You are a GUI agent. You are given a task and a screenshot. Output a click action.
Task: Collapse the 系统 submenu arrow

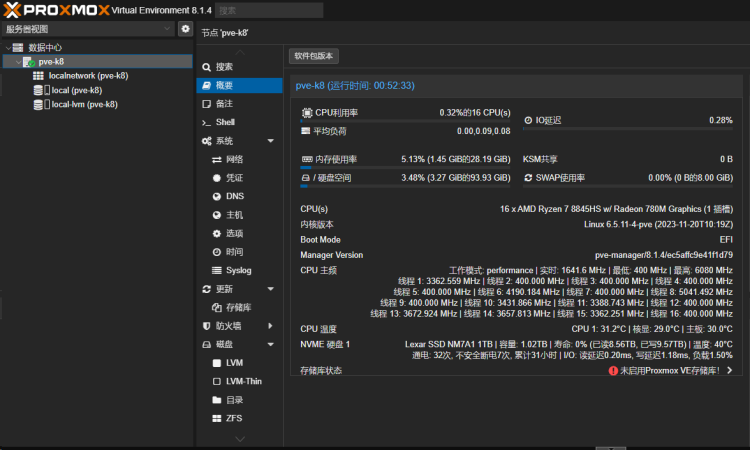click(270, 141)
